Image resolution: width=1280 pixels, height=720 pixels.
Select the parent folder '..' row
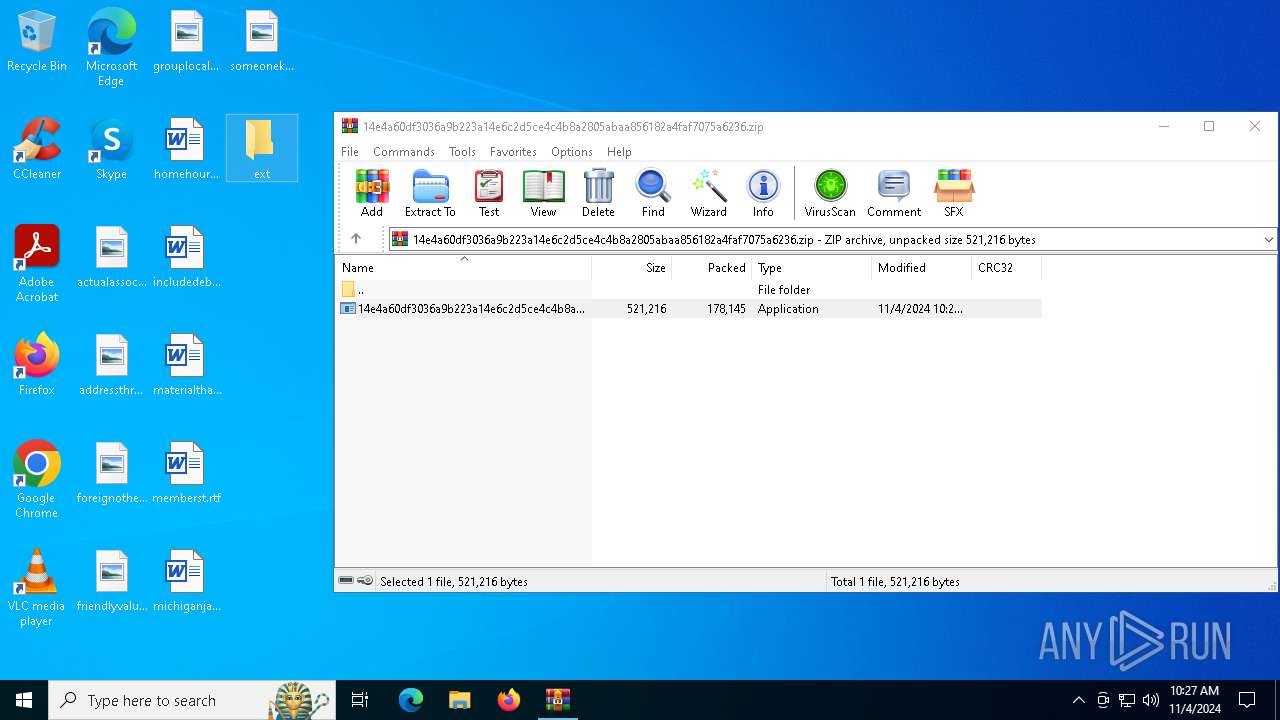pyautogui.click(x=688, y=289)
